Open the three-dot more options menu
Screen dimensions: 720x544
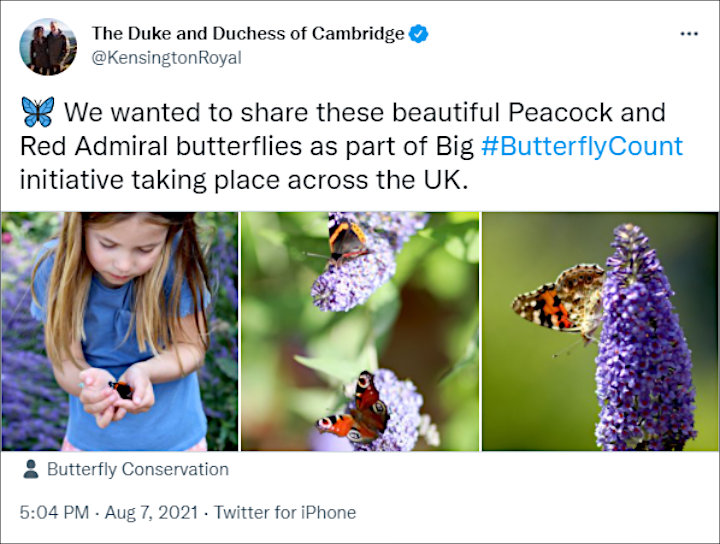689,34
